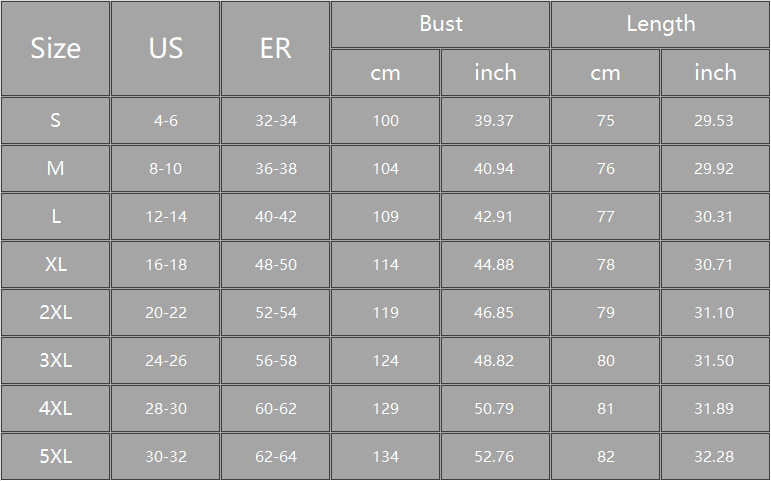Click the S size row label
Screen dimensions: 771x481
coord(55,121)
